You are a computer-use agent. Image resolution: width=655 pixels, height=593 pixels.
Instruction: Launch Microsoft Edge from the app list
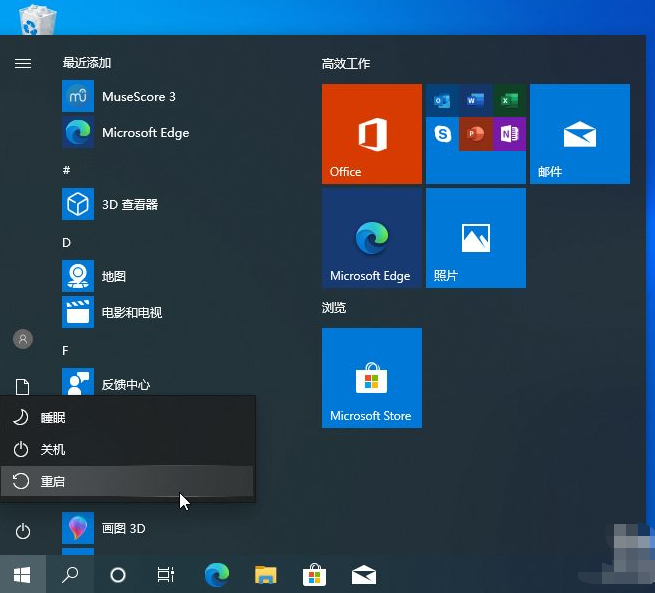pos(144,133)
